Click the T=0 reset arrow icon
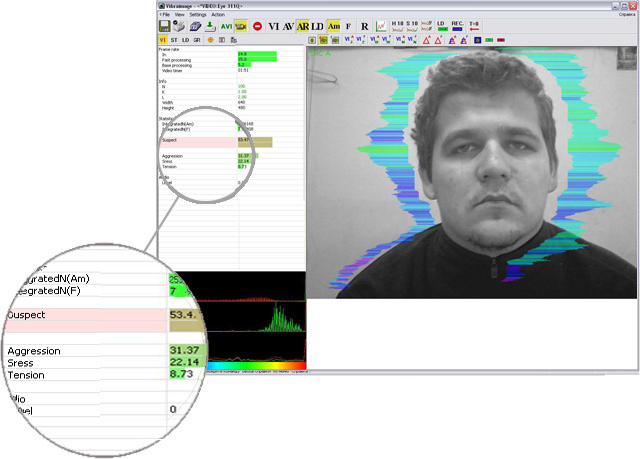 pos(474,26)
